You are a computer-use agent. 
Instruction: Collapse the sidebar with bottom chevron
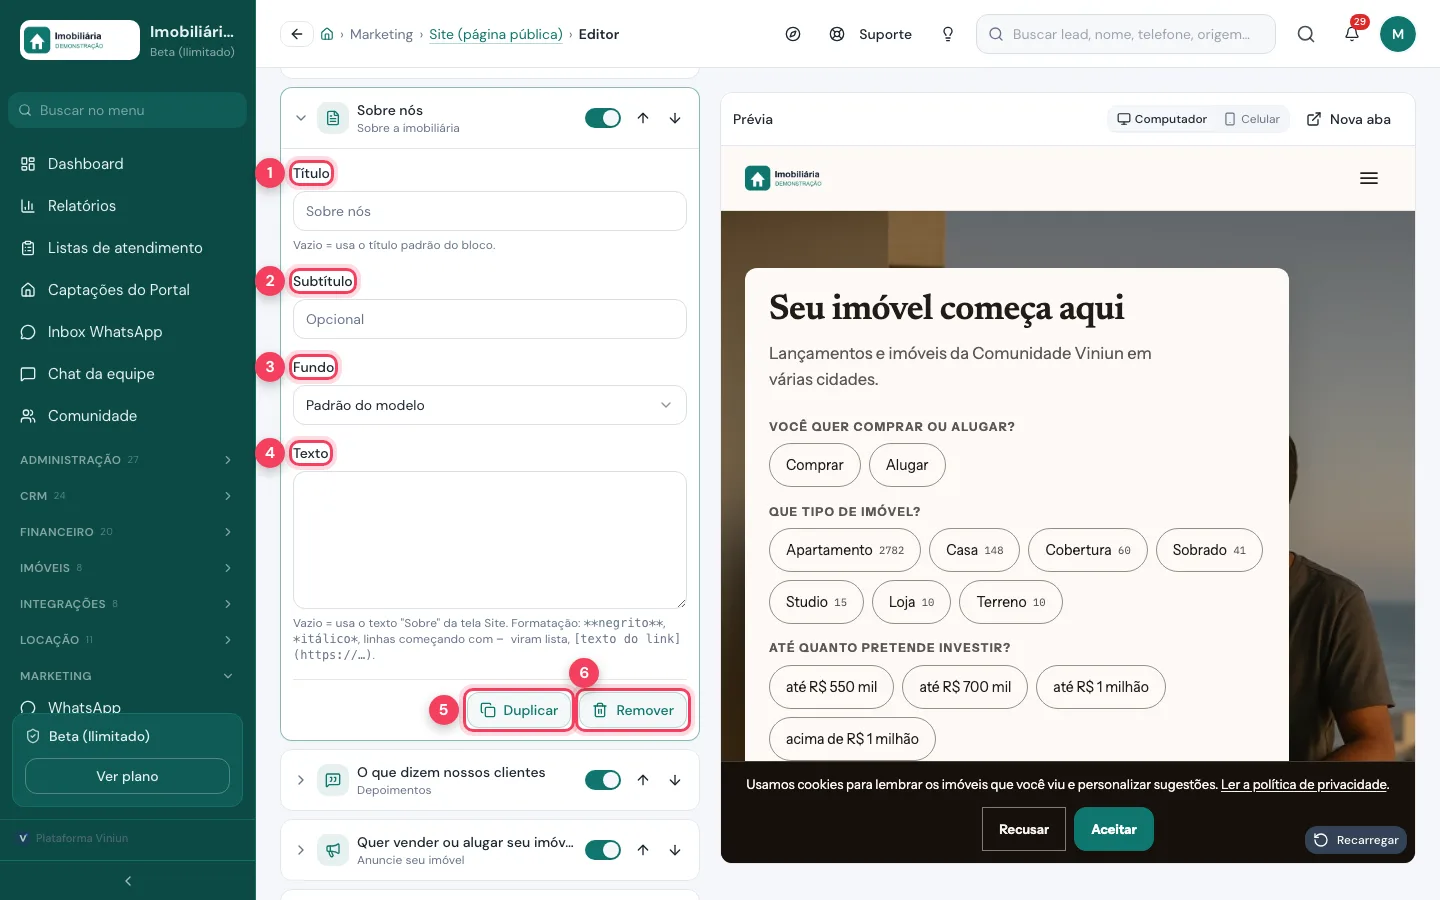tap(128, 881)
